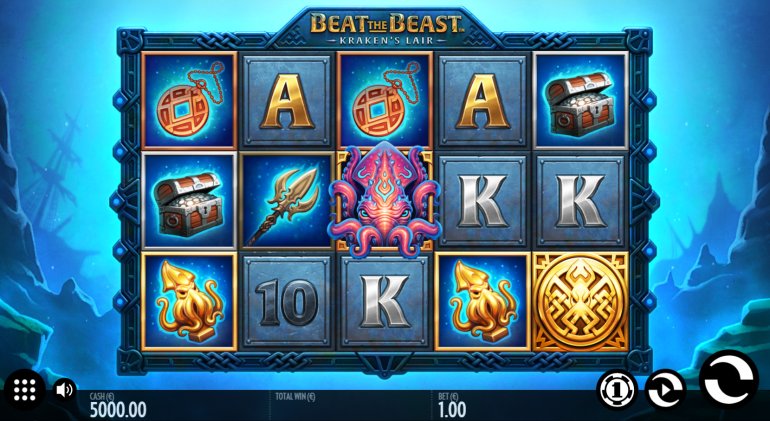770x421 pixels.
Task: Click the pink Kraken wild symbol
Action: click(x=385, y=199)
